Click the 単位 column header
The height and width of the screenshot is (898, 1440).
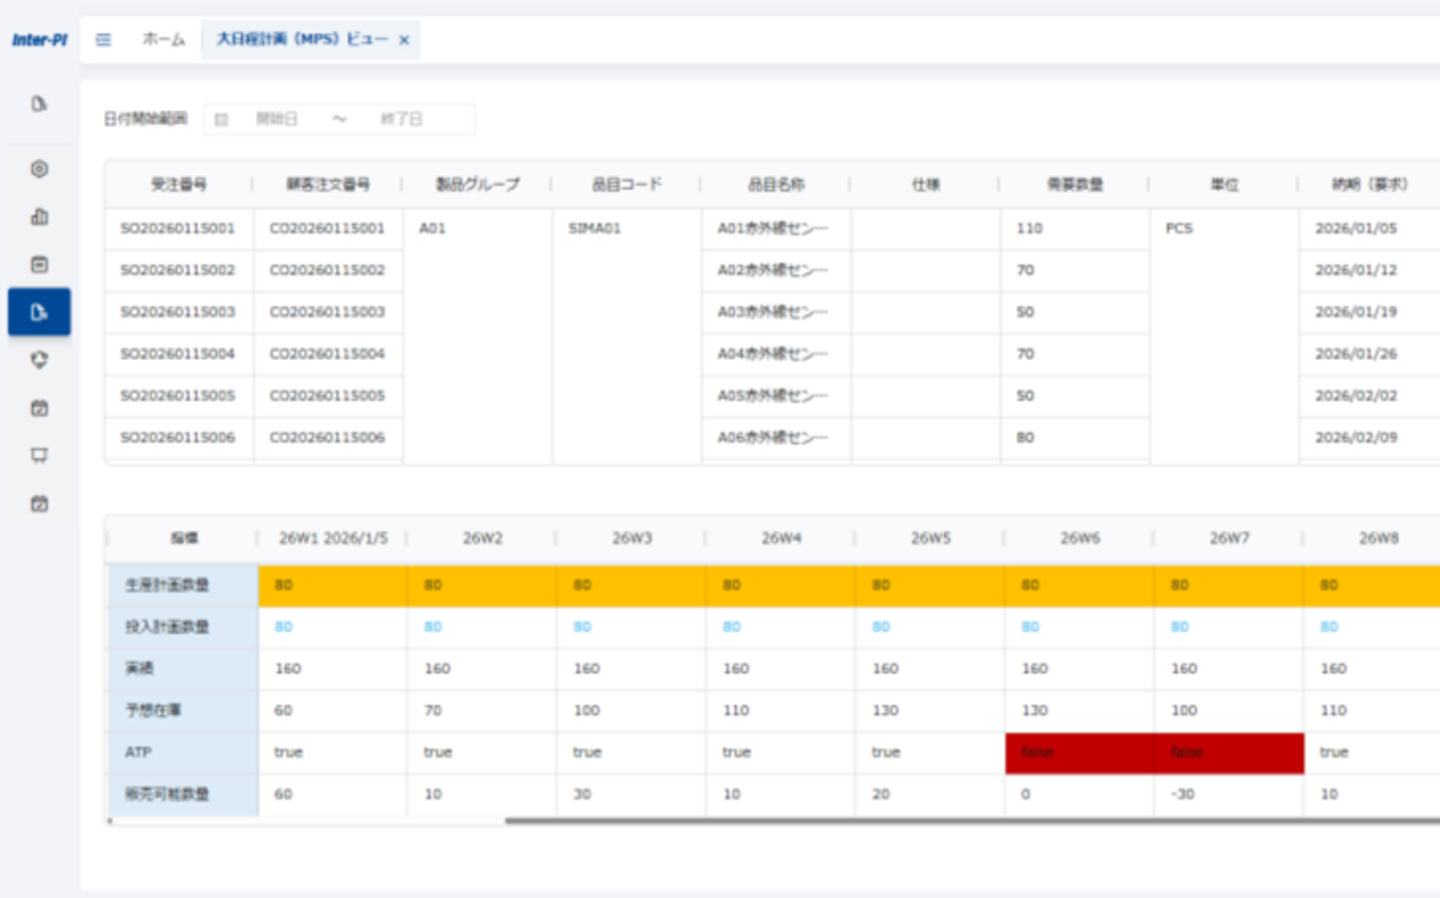pos(1224,184)
